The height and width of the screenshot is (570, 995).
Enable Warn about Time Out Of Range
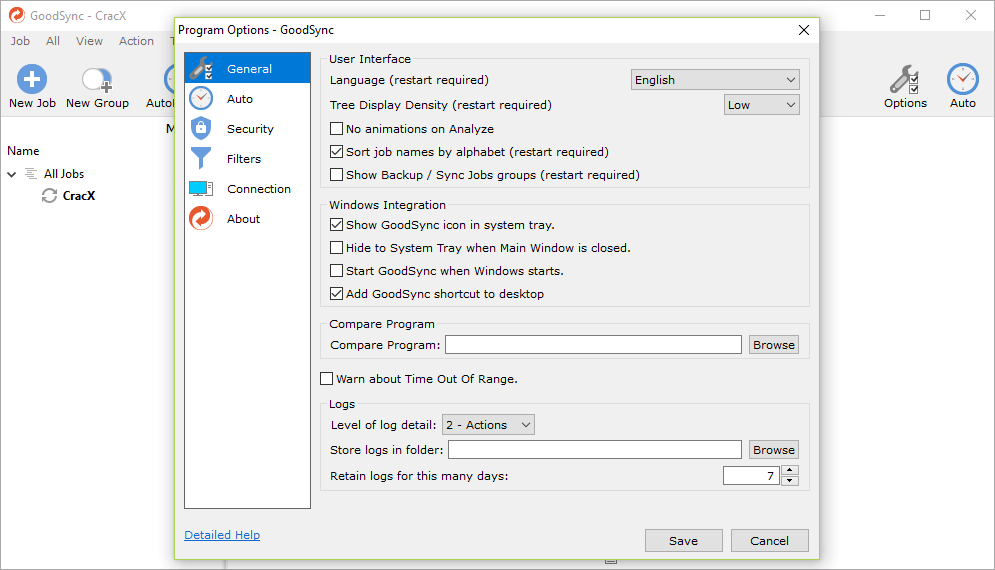click(326, 379)
